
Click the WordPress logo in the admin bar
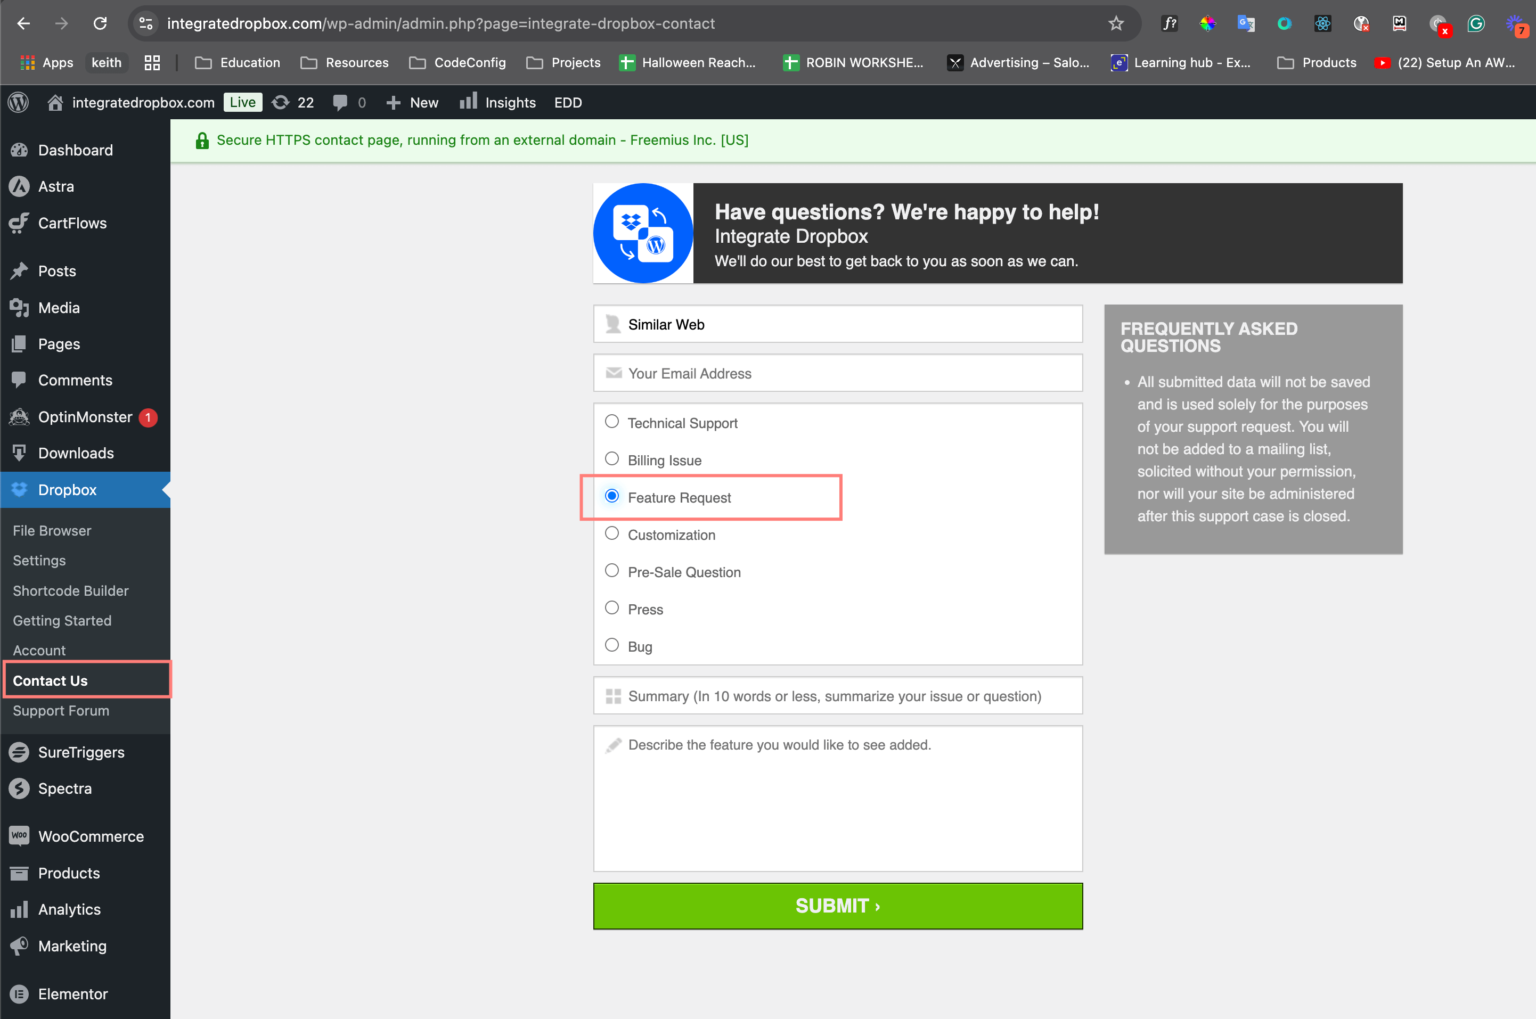click(18, 101)
